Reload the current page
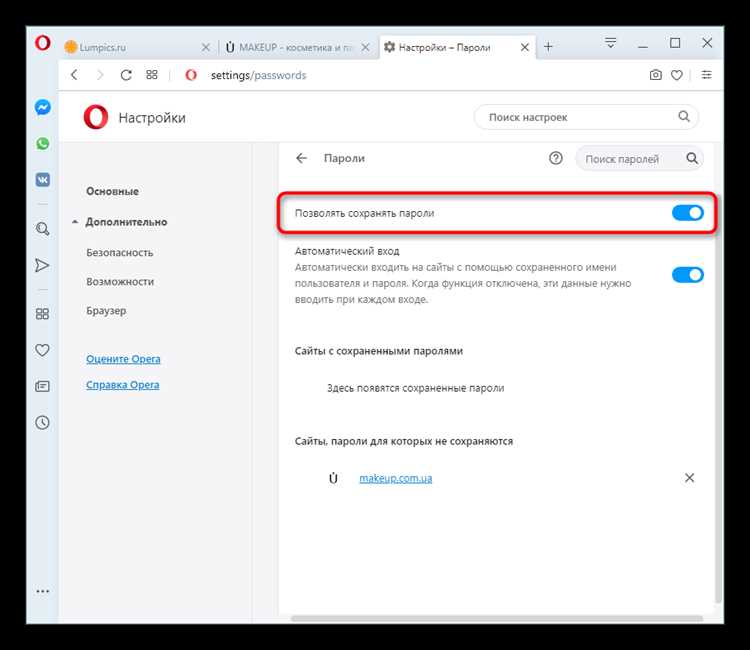This screenshot has height=650, width=750. pos(126,75)
